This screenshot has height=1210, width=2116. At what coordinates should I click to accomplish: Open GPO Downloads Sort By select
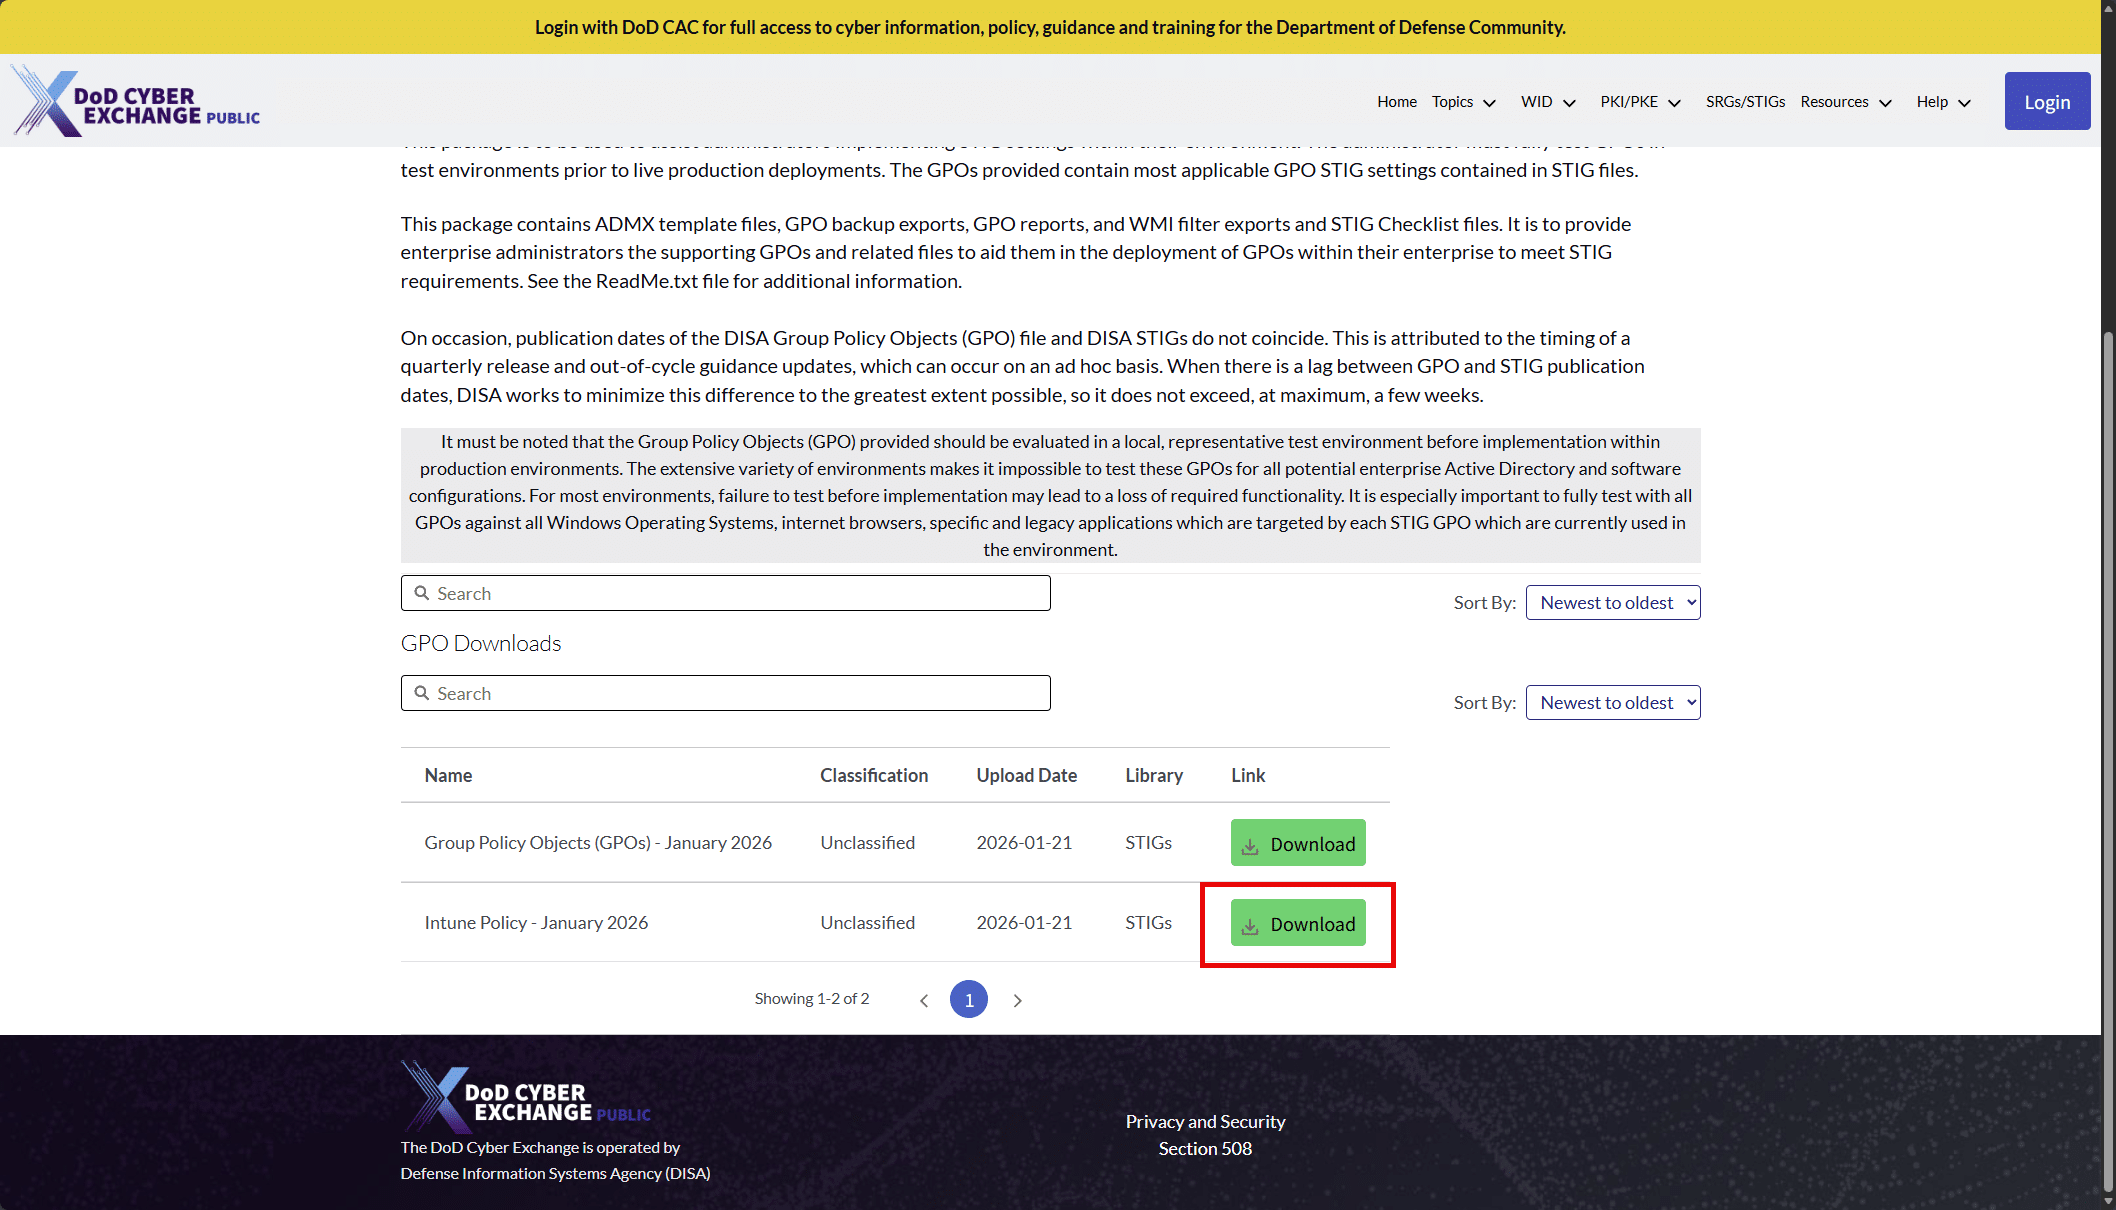[1612, 703]
